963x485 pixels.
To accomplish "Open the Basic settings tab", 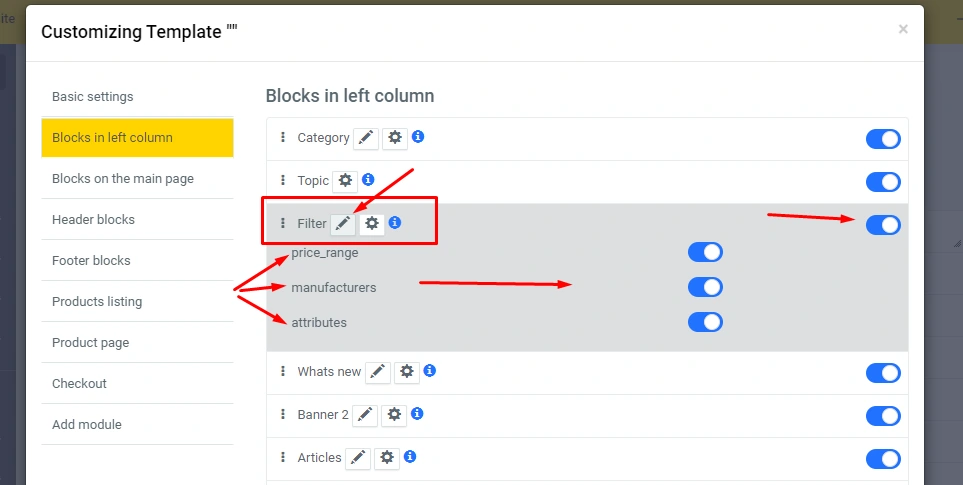I will 93,97.
